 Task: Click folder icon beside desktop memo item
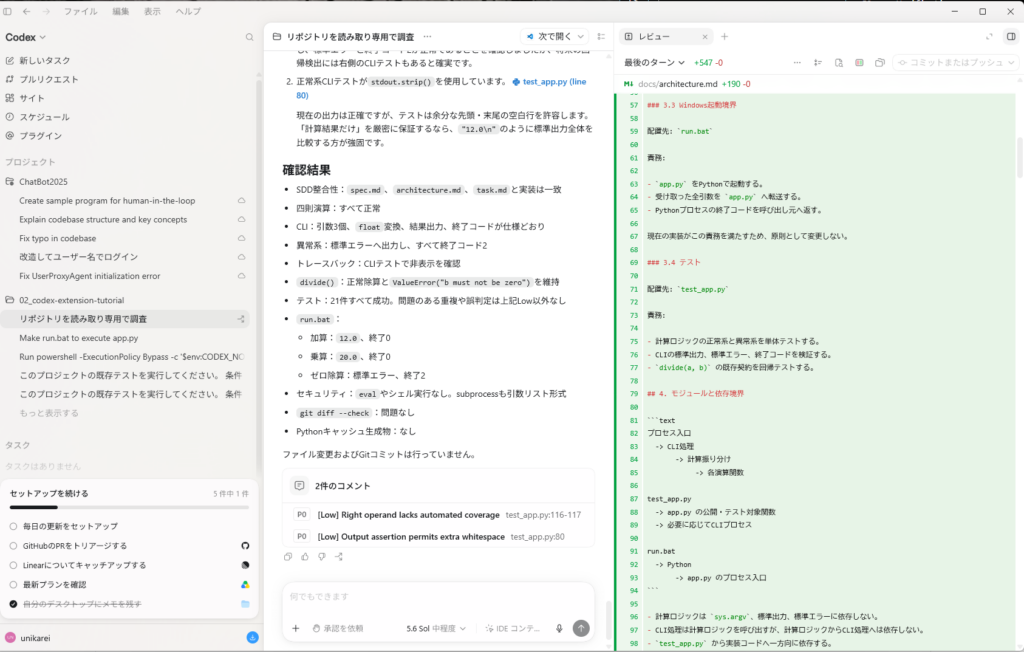pos(245,604)
